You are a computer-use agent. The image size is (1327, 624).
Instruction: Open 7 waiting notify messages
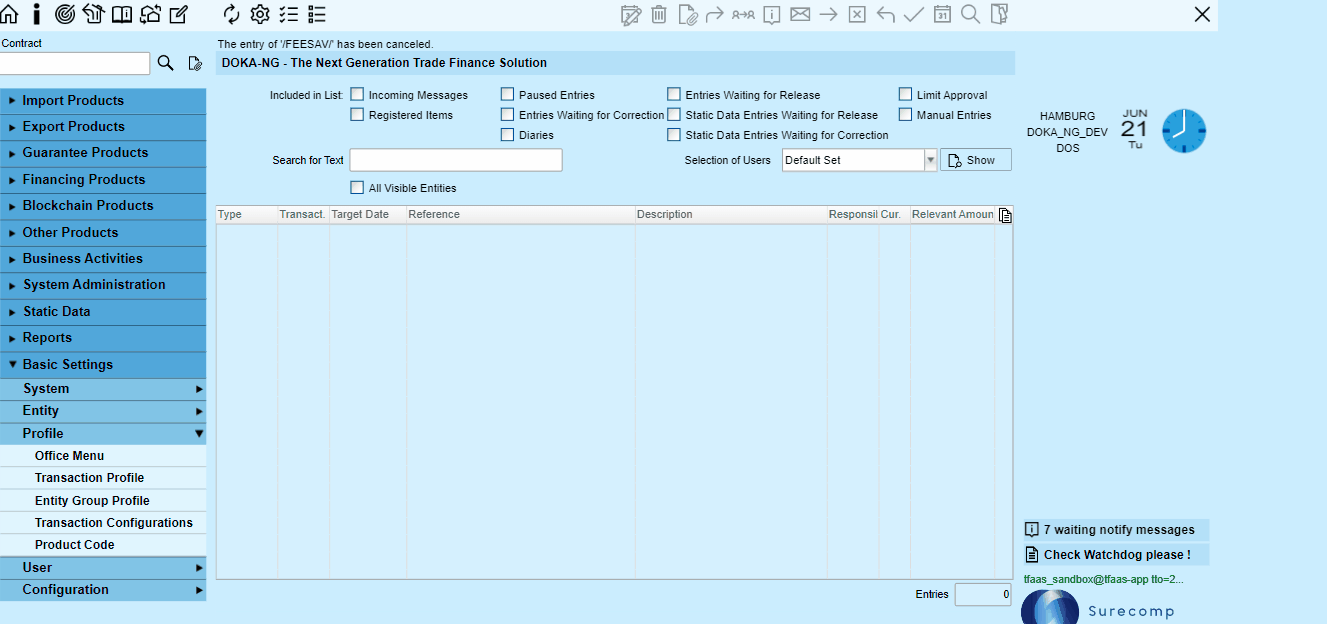[x=1116, y=530]
